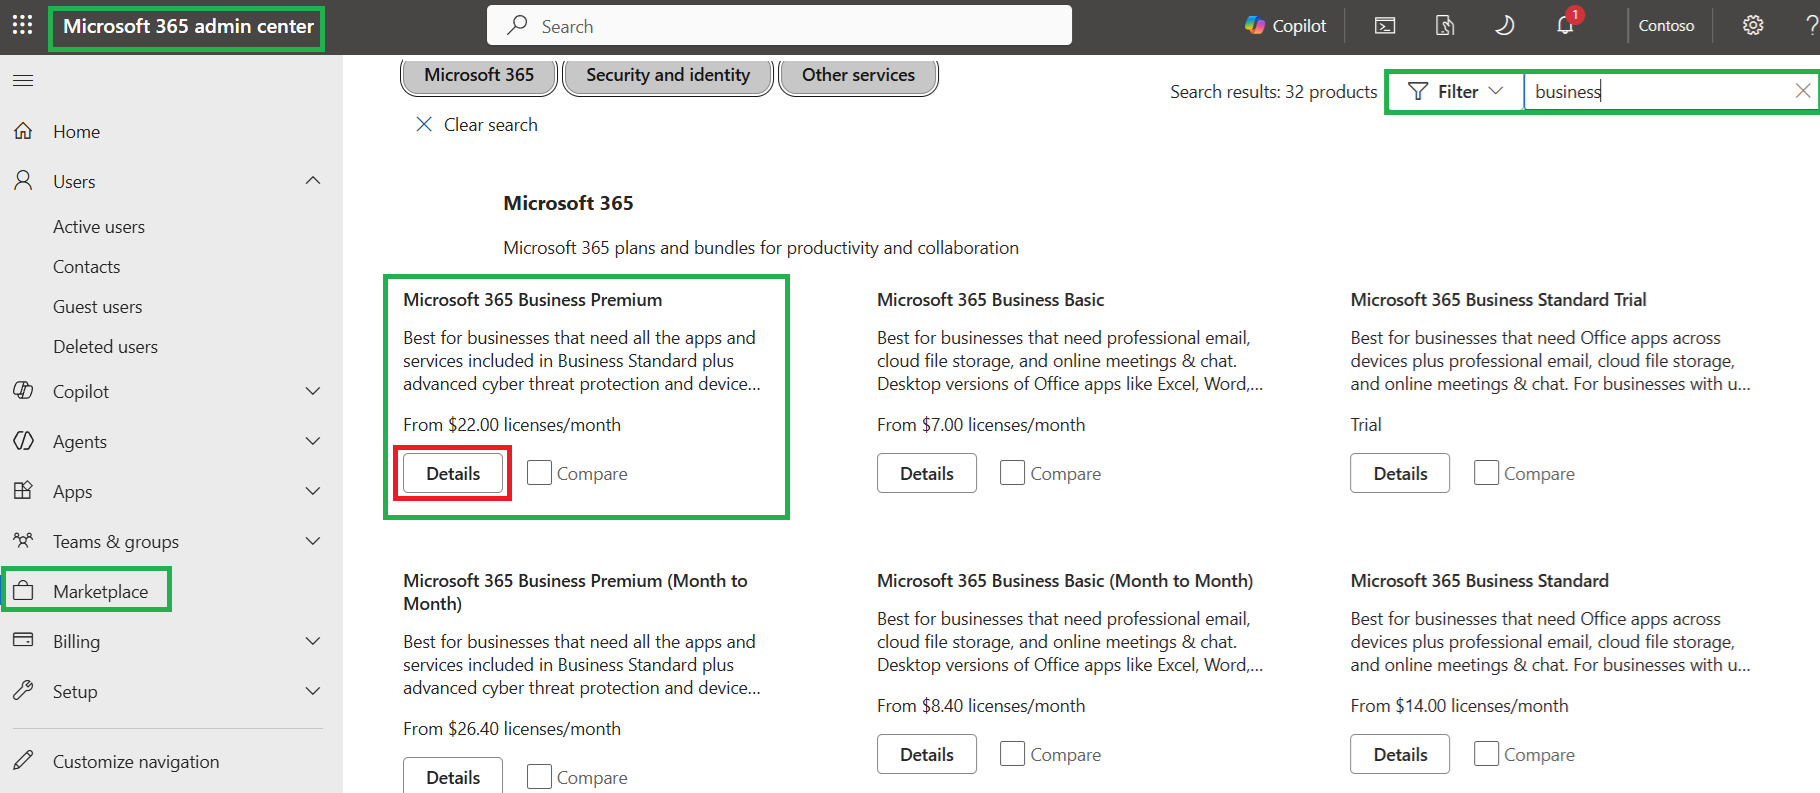Clear the business filter text with X
Viewport: 1820px width, 793px height.
coord(1802,91)
